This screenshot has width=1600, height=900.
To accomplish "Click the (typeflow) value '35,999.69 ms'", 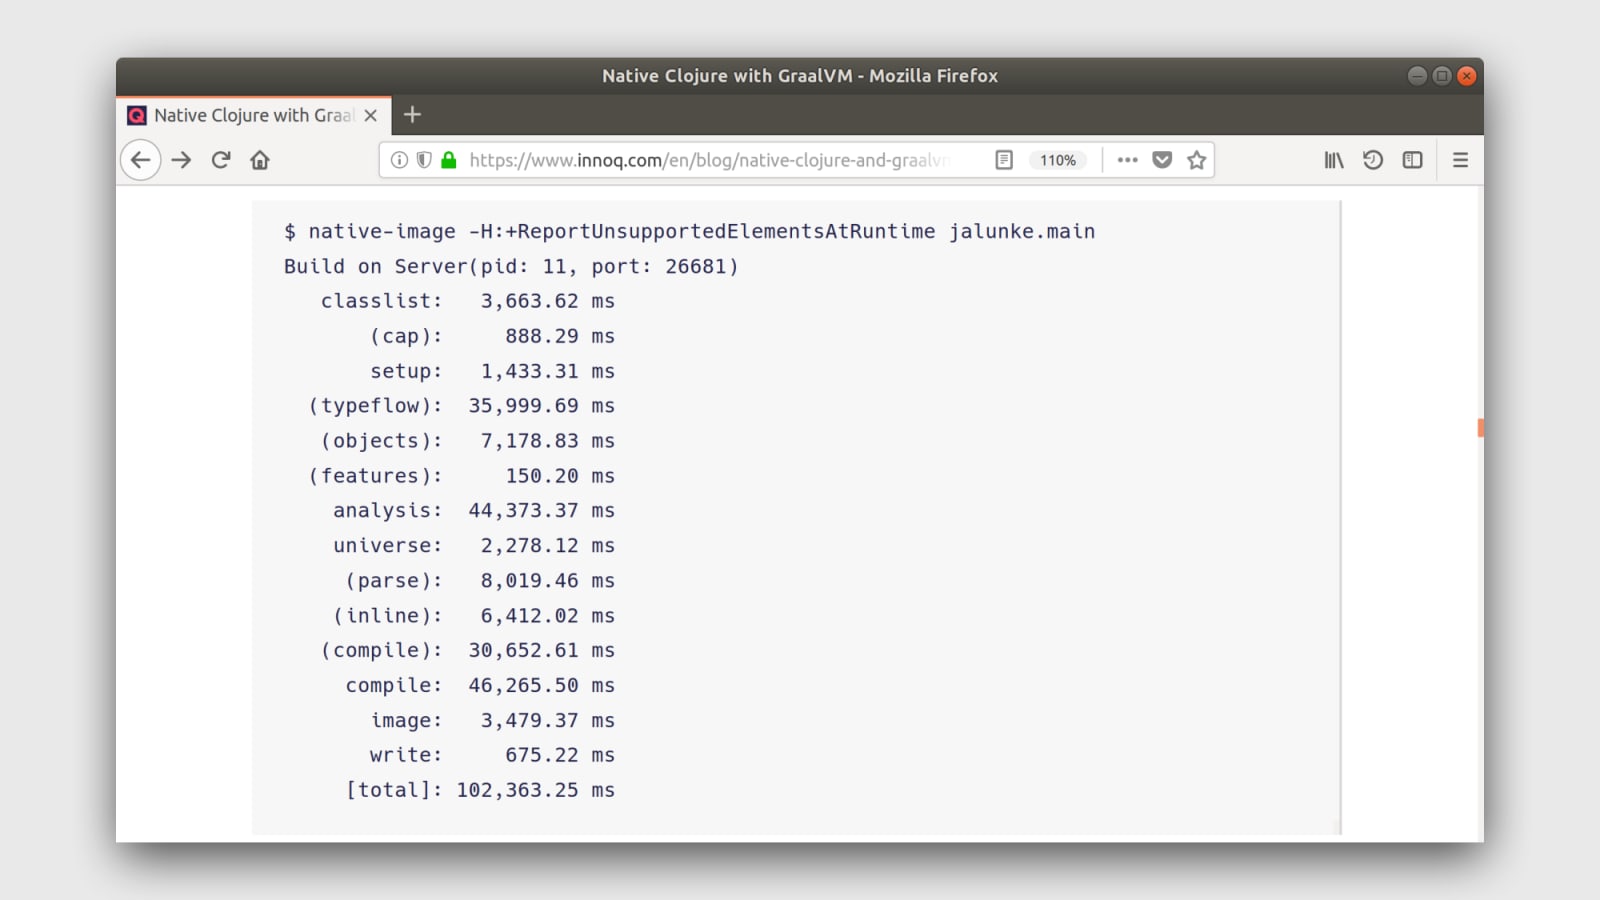I will (x=542, y=406).
